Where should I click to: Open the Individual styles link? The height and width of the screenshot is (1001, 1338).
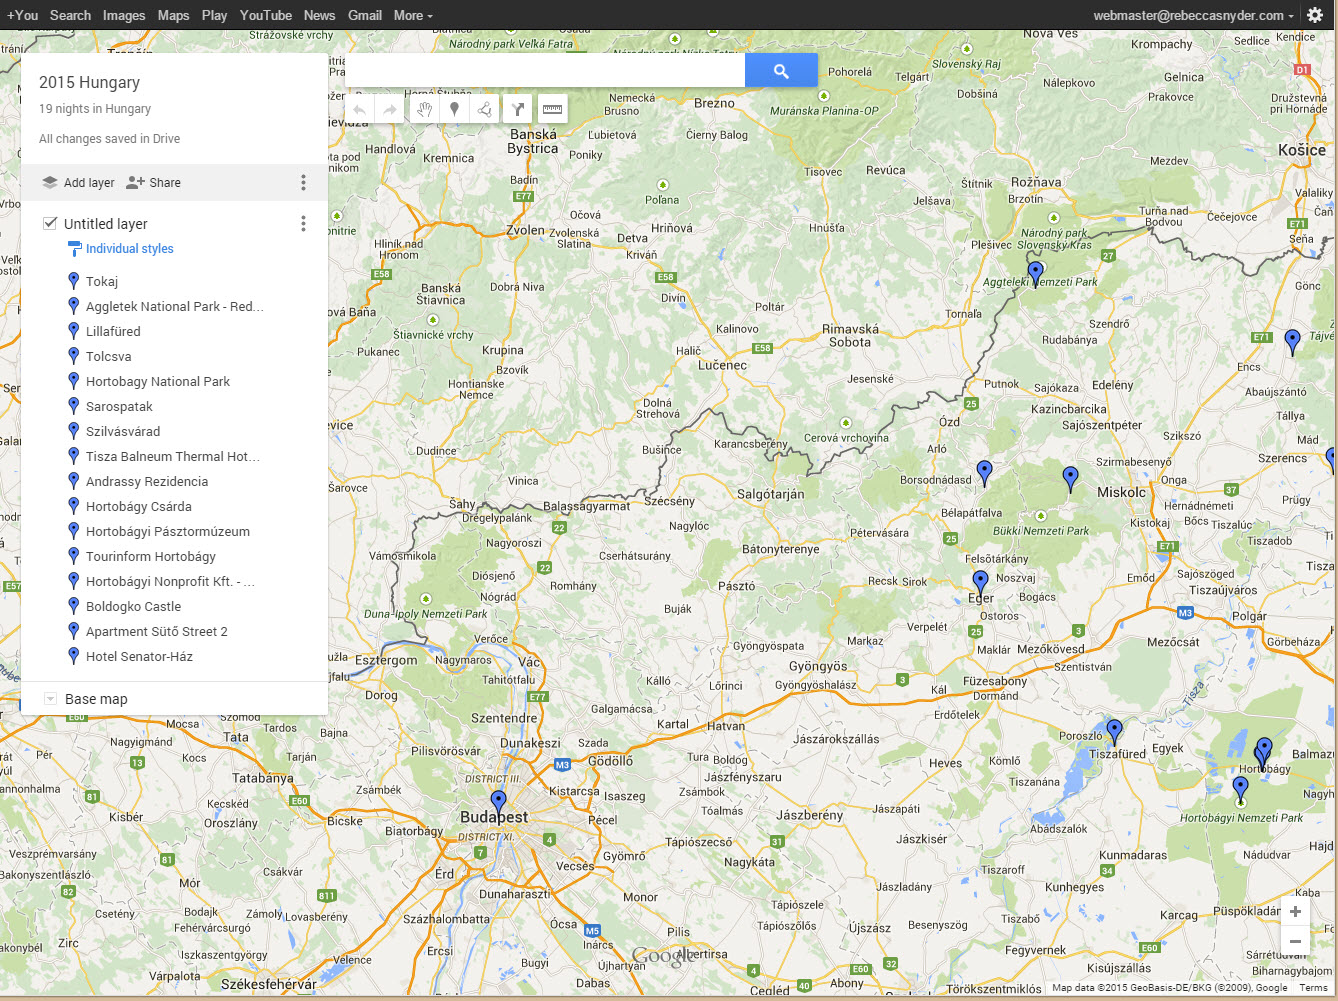click(129, 249)
